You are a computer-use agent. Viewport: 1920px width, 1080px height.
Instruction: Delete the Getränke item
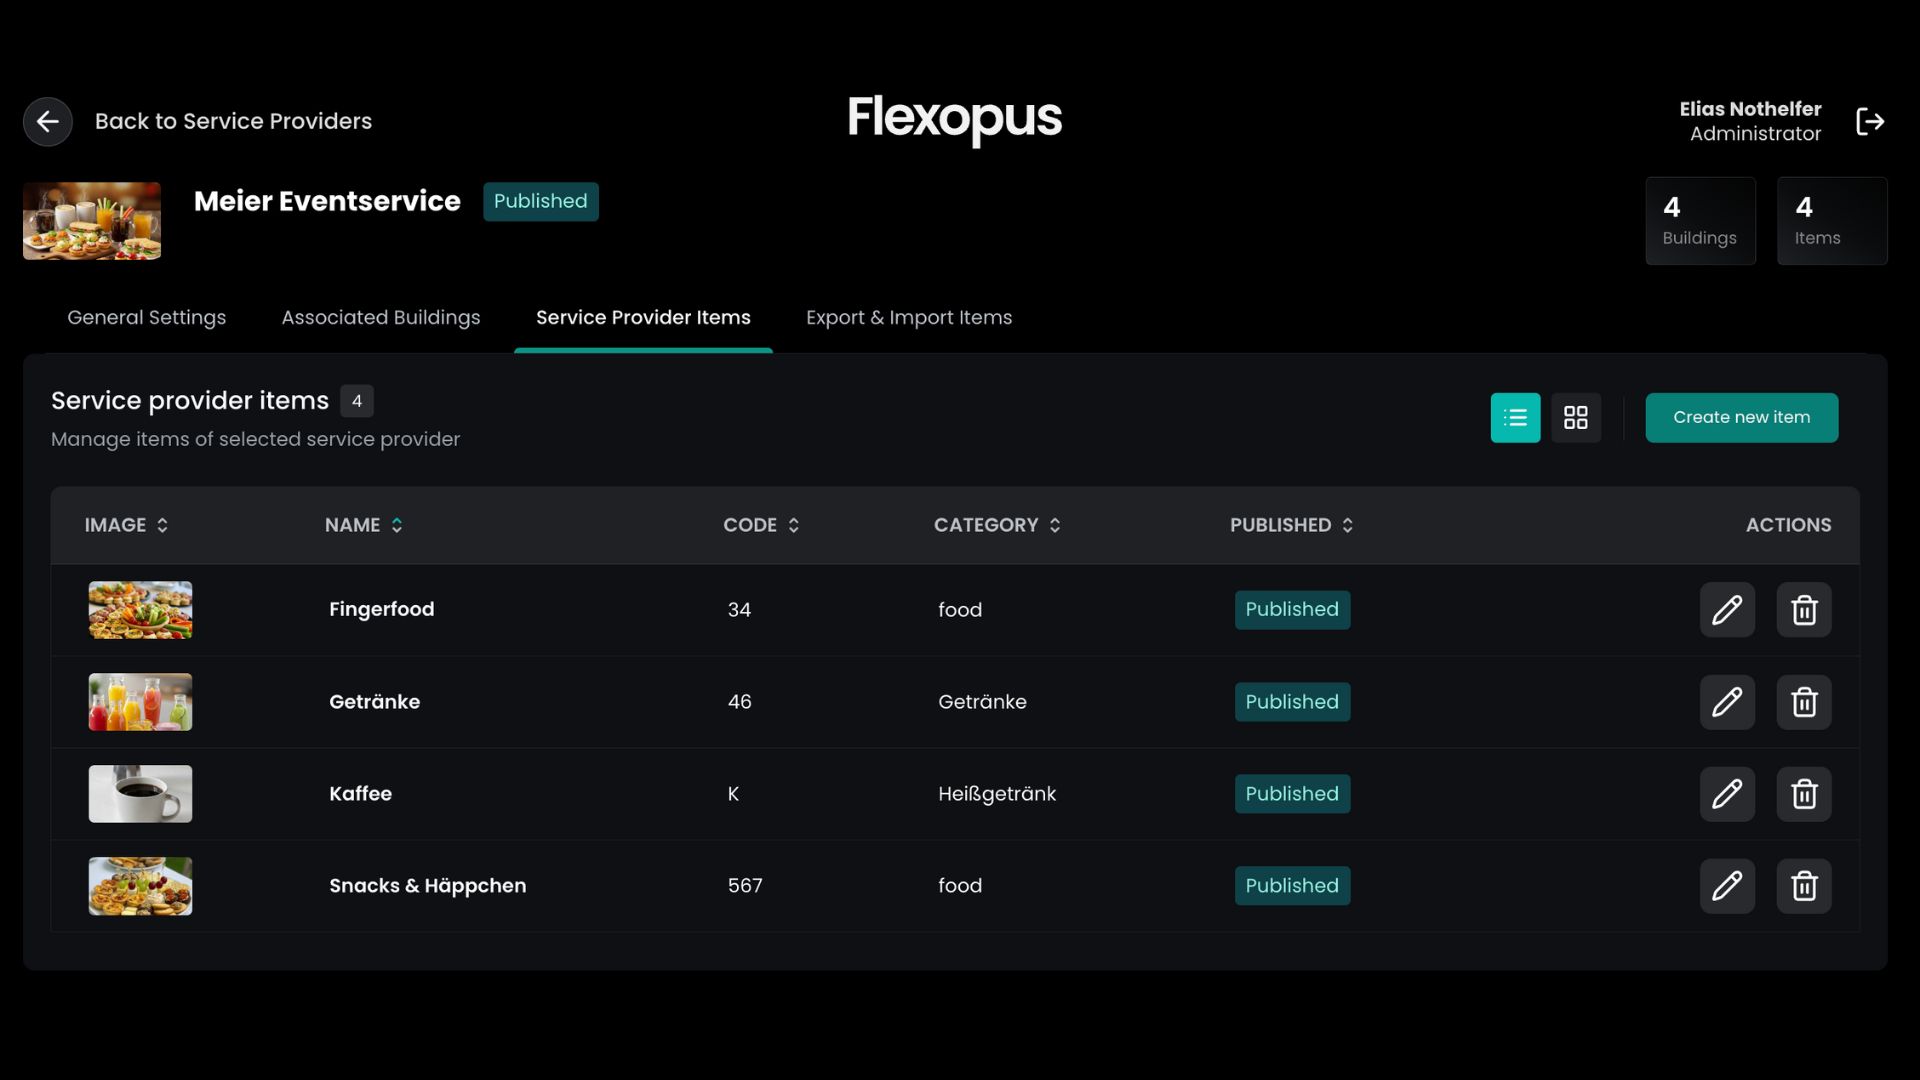tap(1804, 702)
